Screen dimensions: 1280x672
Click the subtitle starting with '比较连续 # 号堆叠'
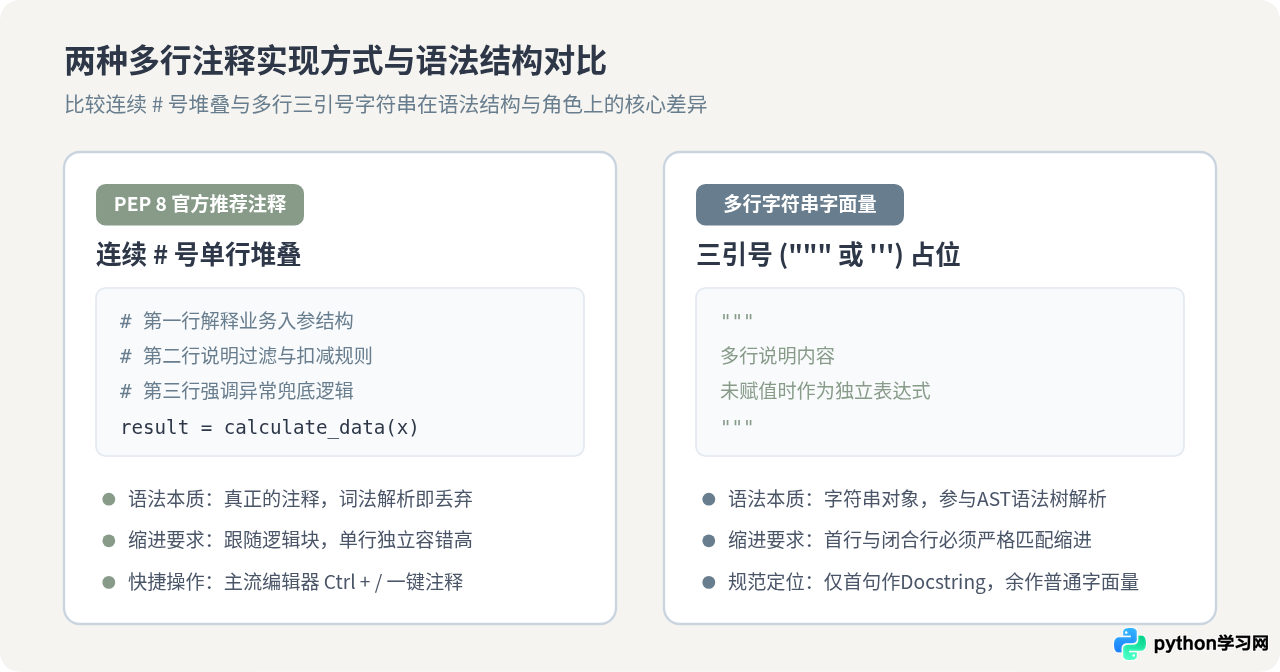[x=386, y=105]
